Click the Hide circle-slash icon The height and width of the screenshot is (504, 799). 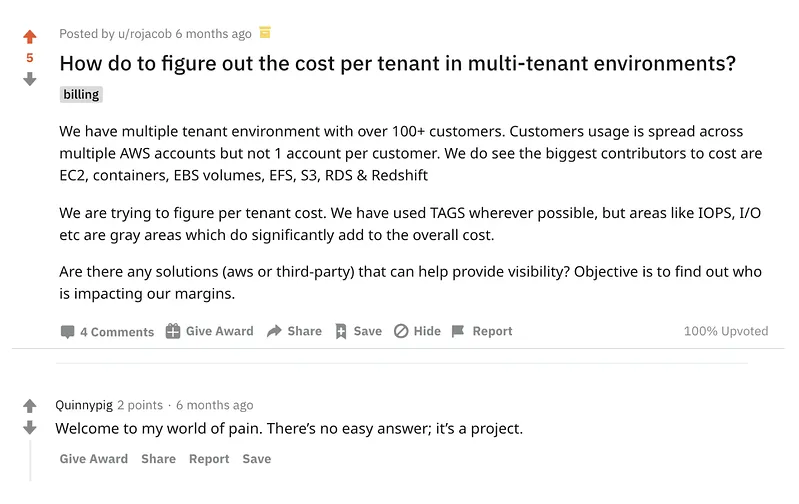coord(401,331)
